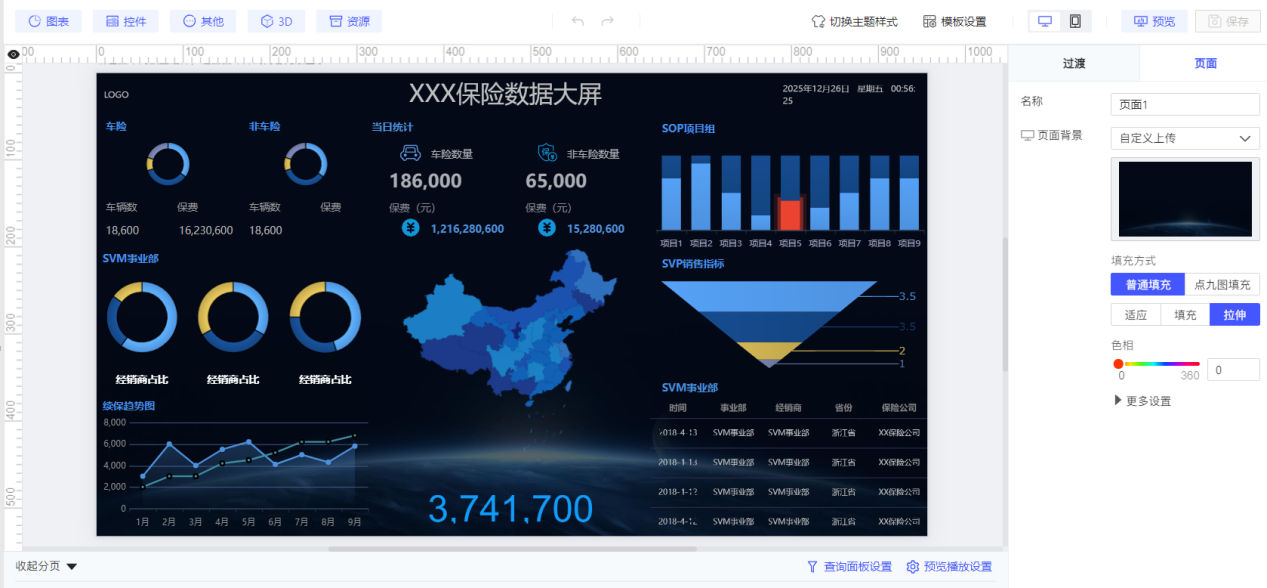
Task: Click the 当日统计 section heading
Action: [x=392, y=127]
